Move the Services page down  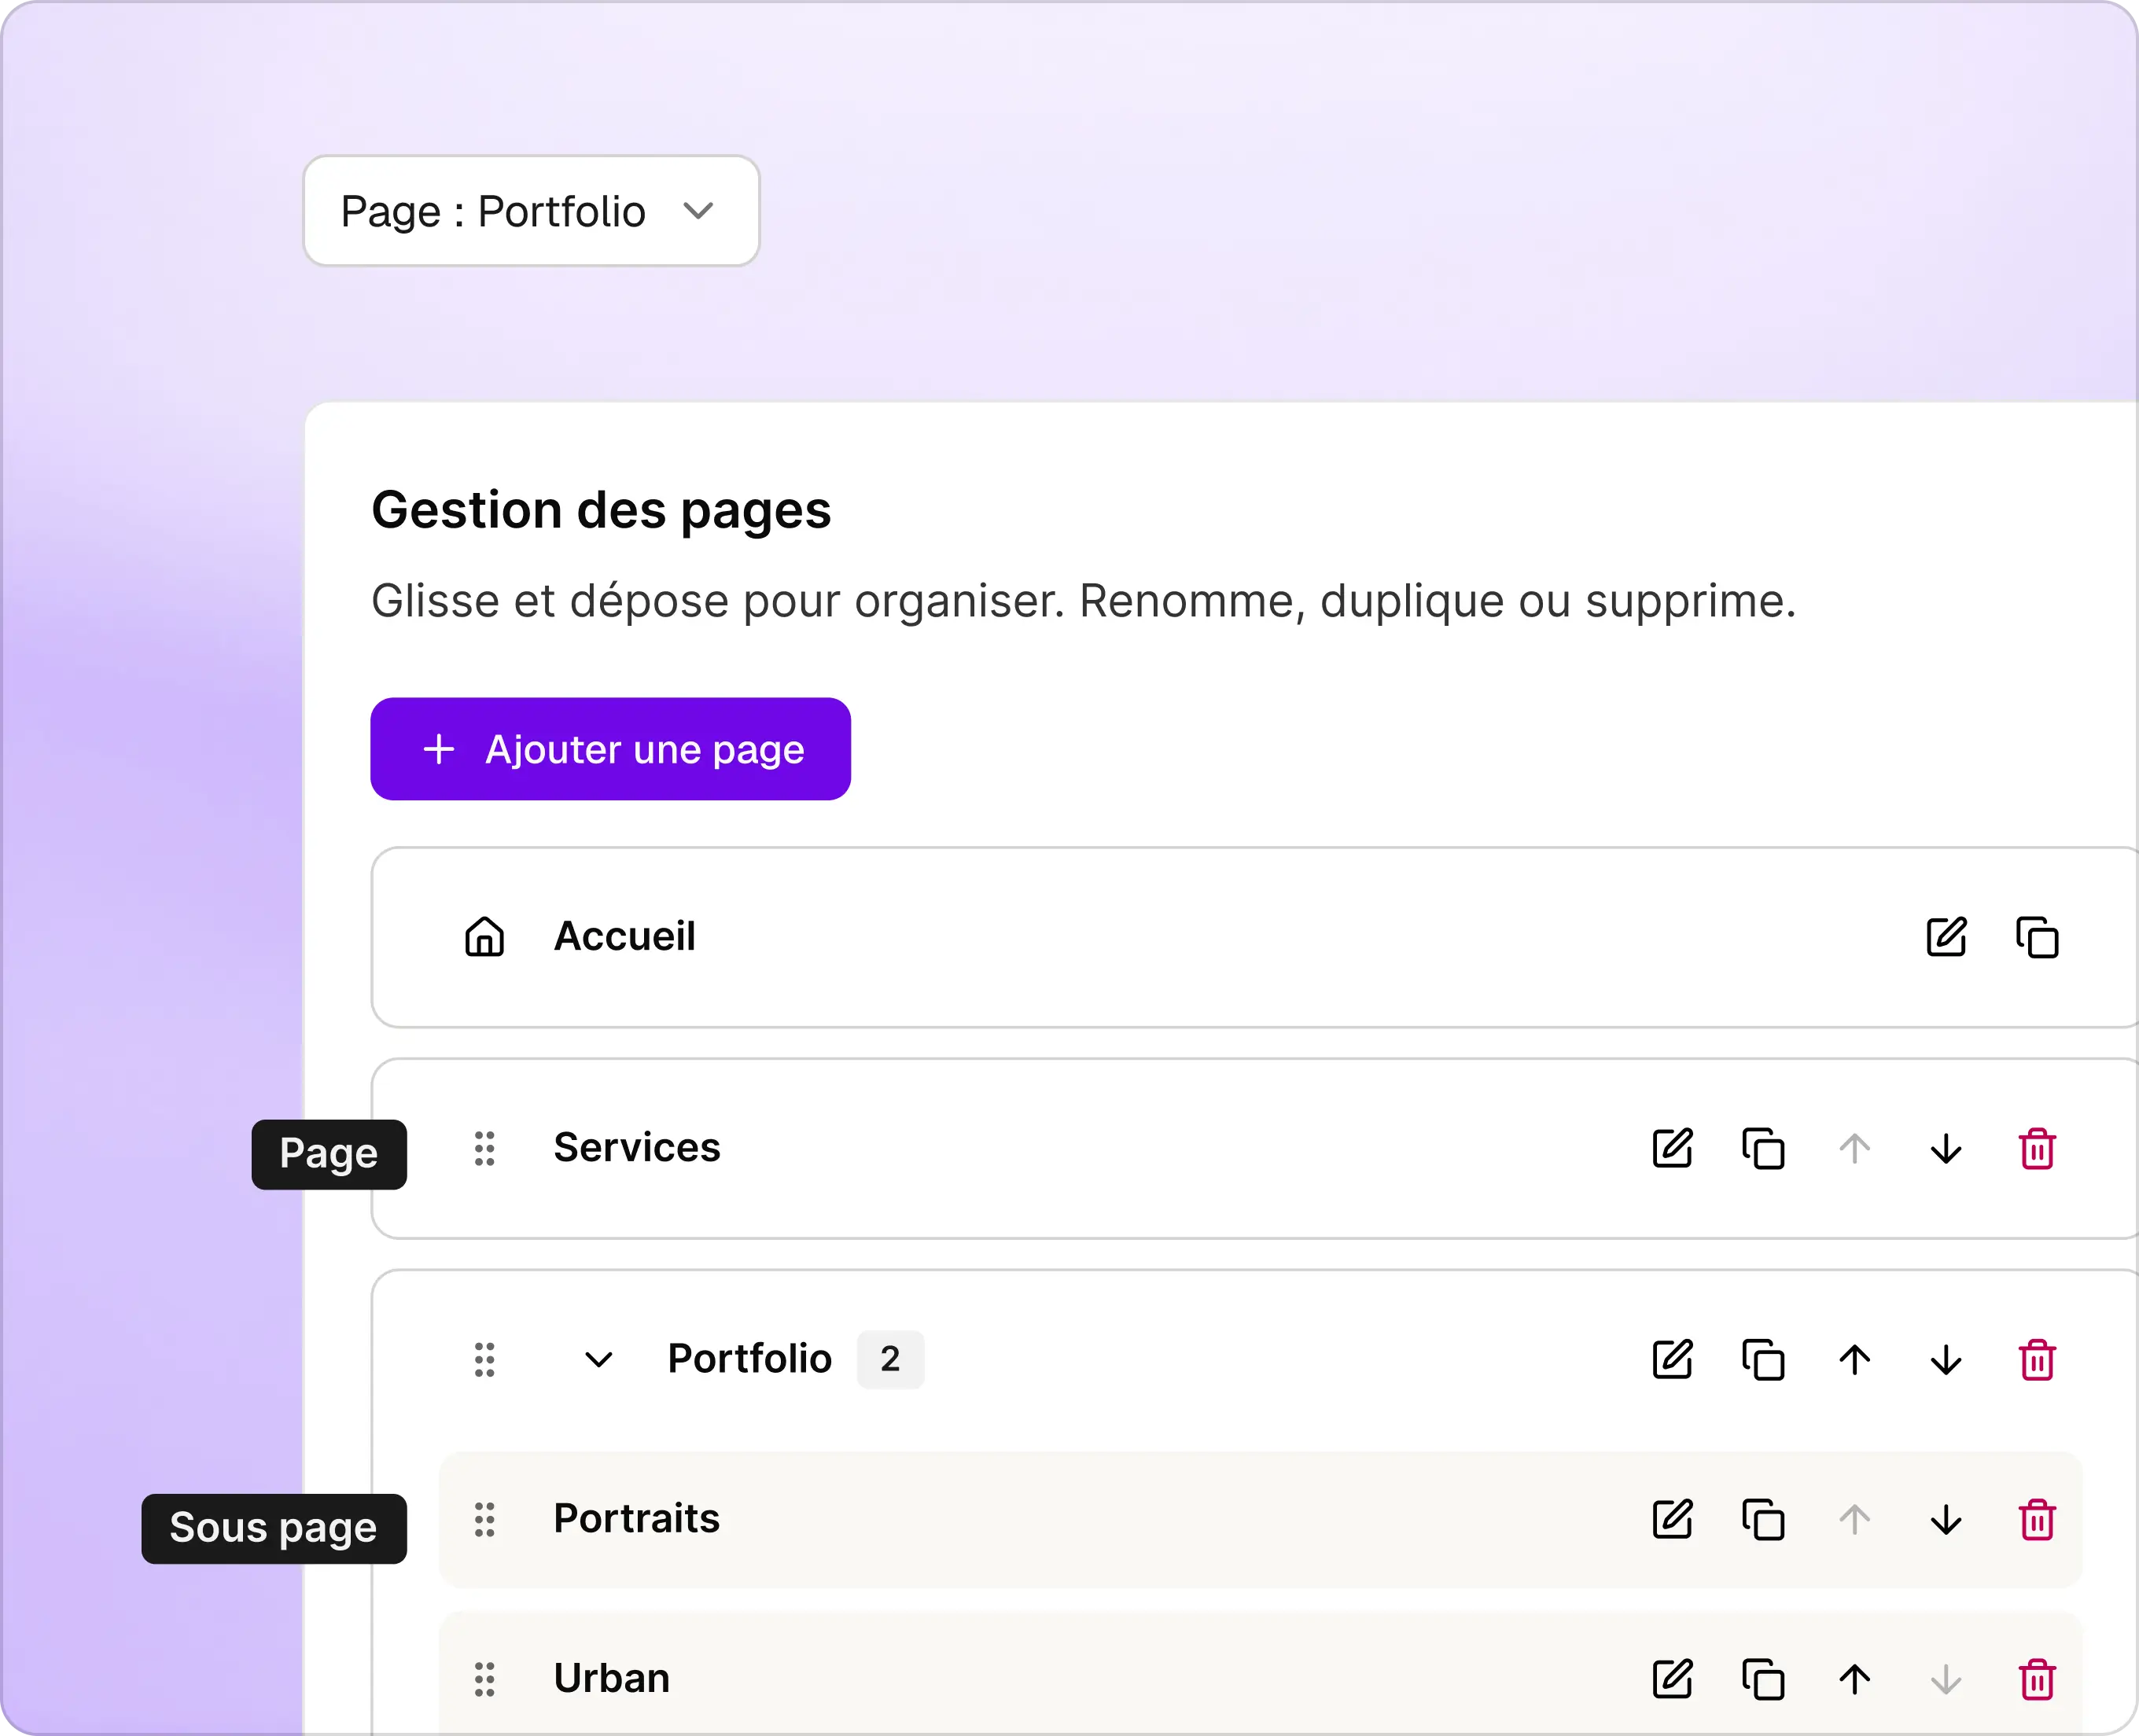[1945, 1148]
